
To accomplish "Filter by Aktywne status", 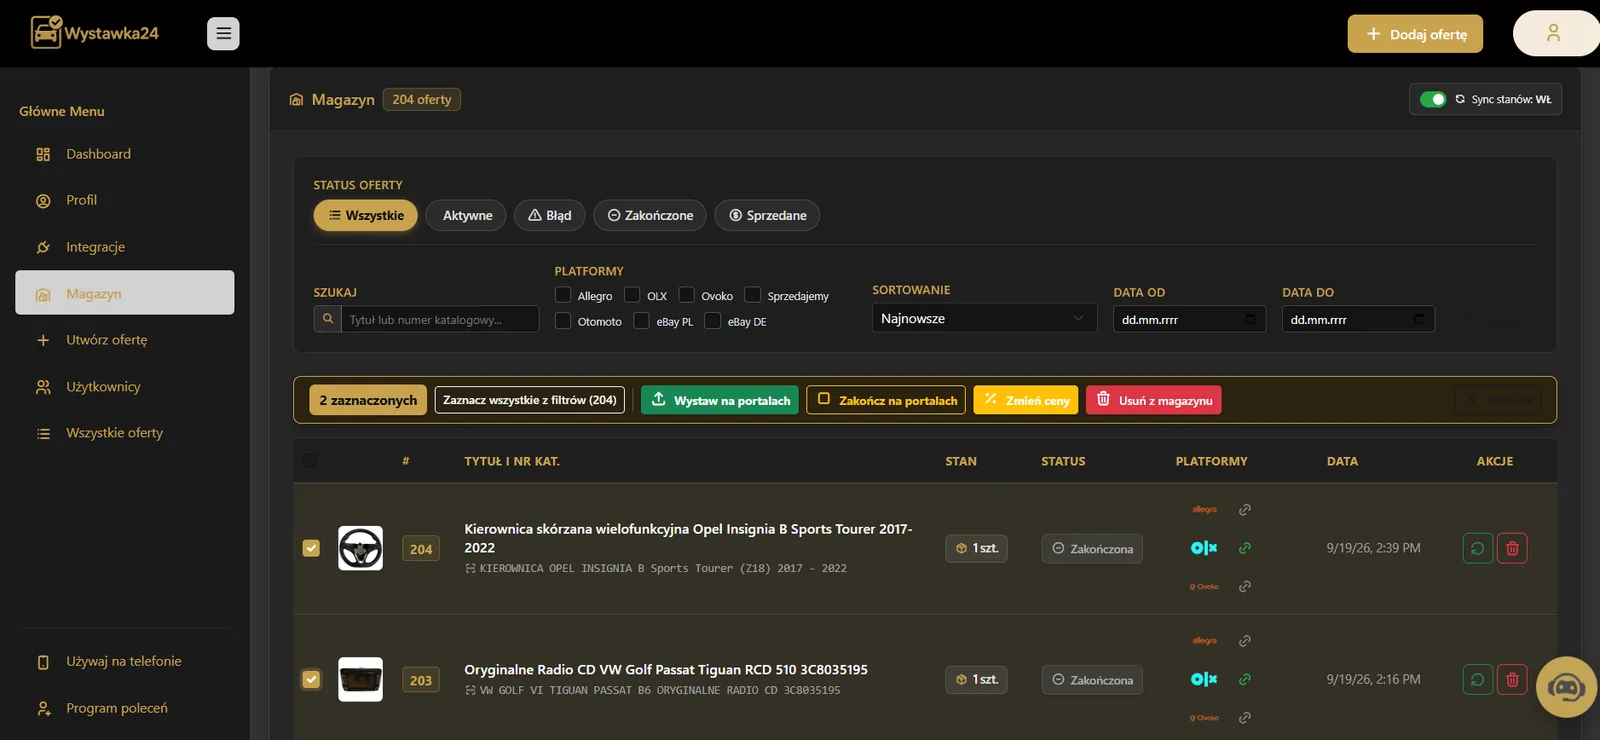I will click(467, 215).
